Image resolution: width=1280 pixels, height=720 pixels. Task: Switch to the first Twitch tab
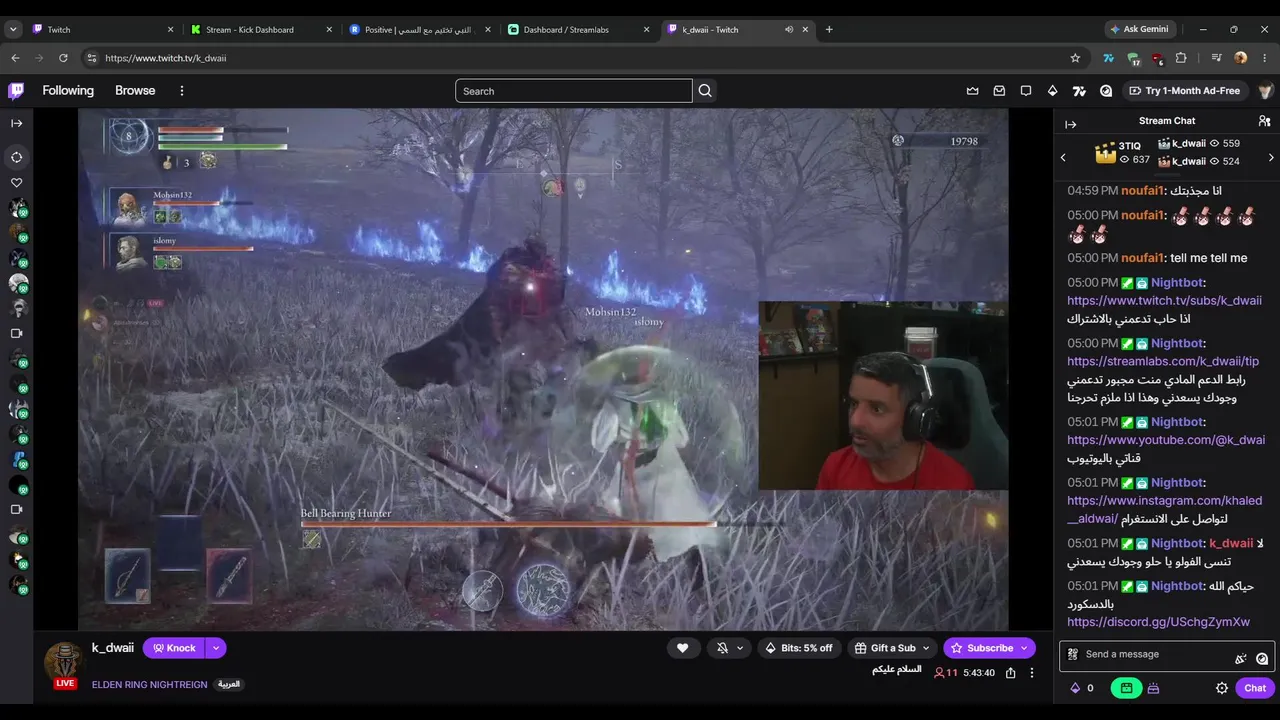point(103,29)
